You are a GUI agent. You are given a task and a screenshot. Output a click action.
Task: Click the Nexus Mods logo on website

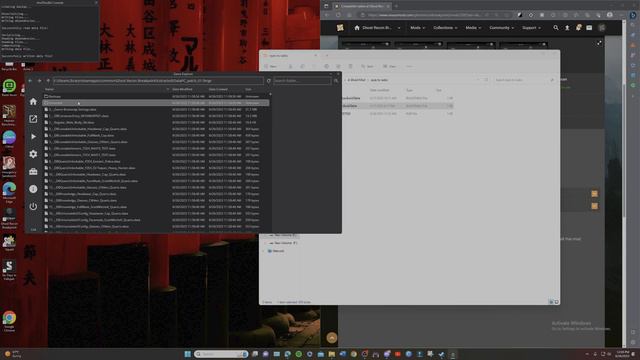(x=340, y=28)
